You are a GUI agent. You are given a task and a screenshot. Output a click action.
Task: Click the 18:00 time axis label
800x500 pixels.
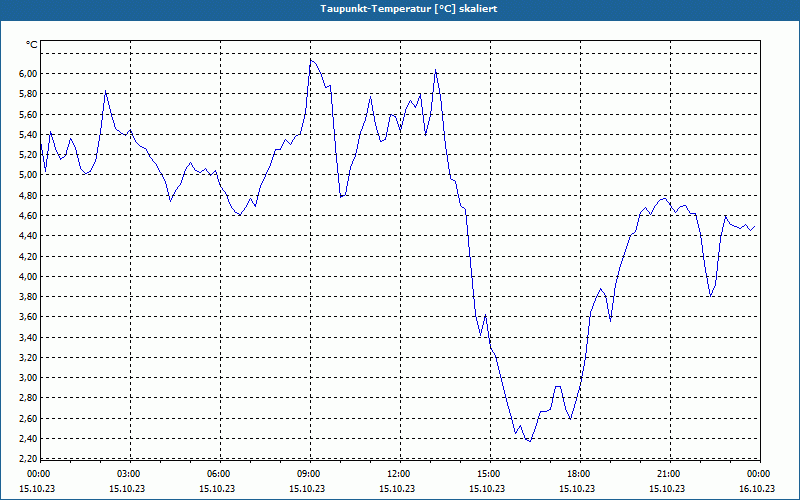coord(580,474)
